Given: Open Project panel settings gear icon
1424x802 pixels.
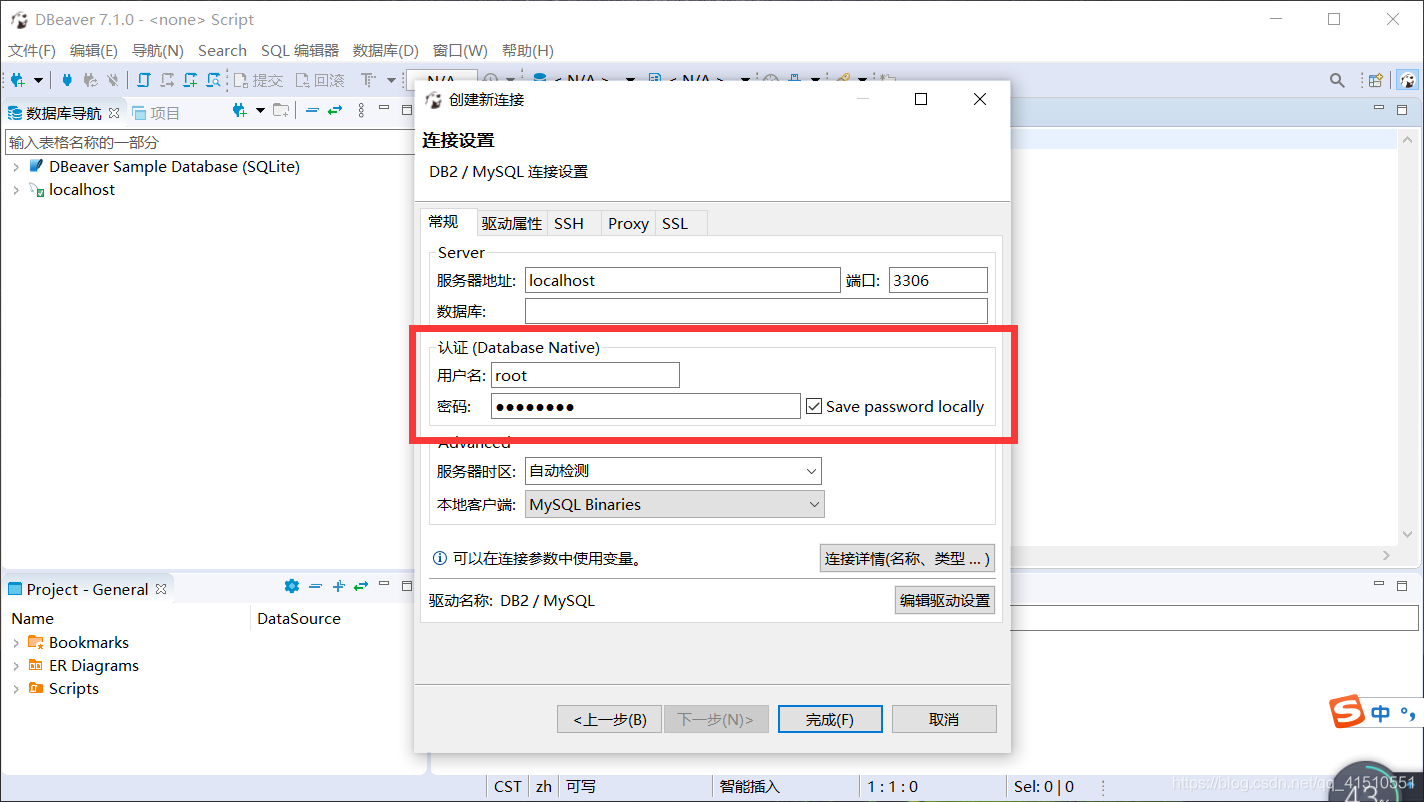Looking at the screenshot, I should (292, 586).
